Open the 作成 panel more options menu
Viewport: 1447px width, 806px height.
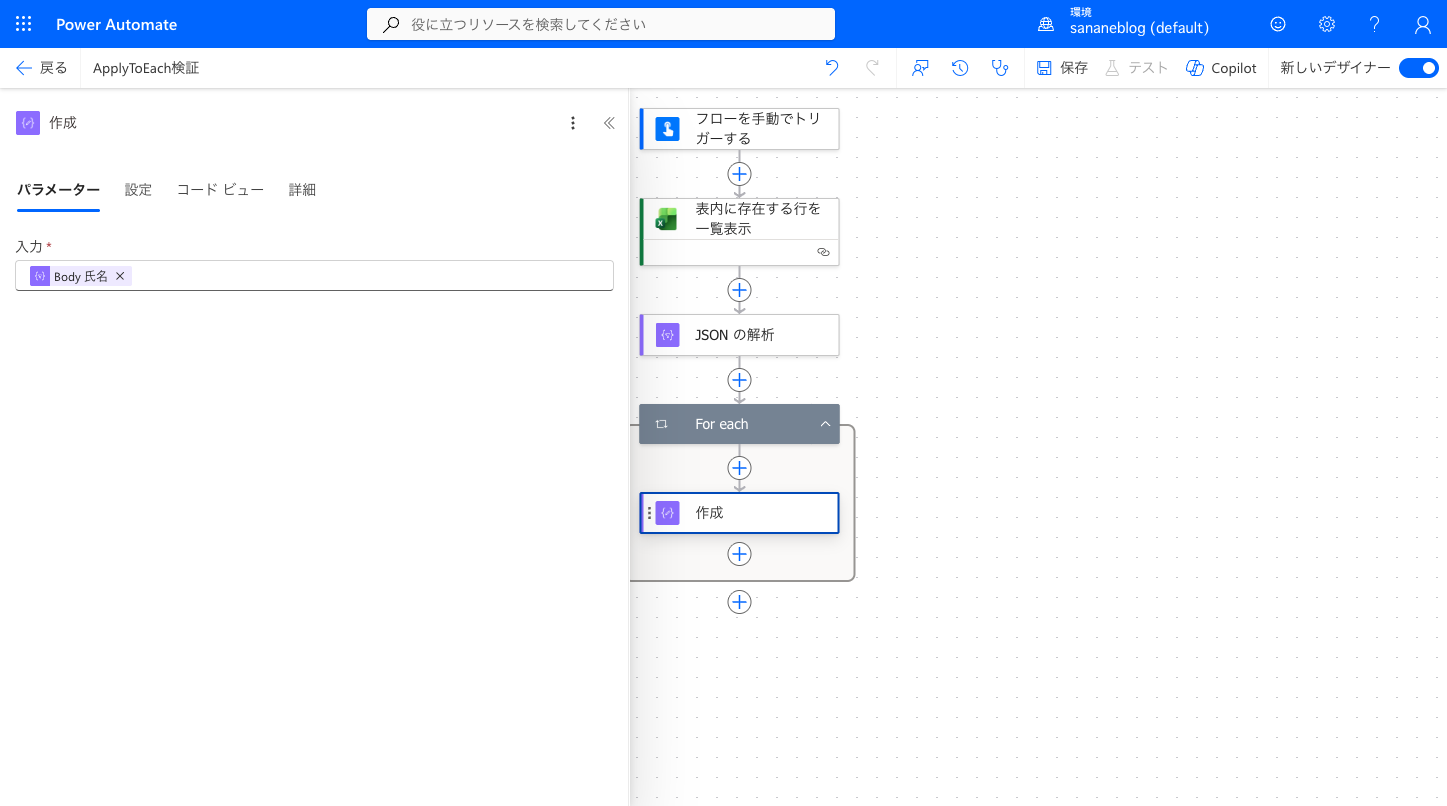(573, 123)
